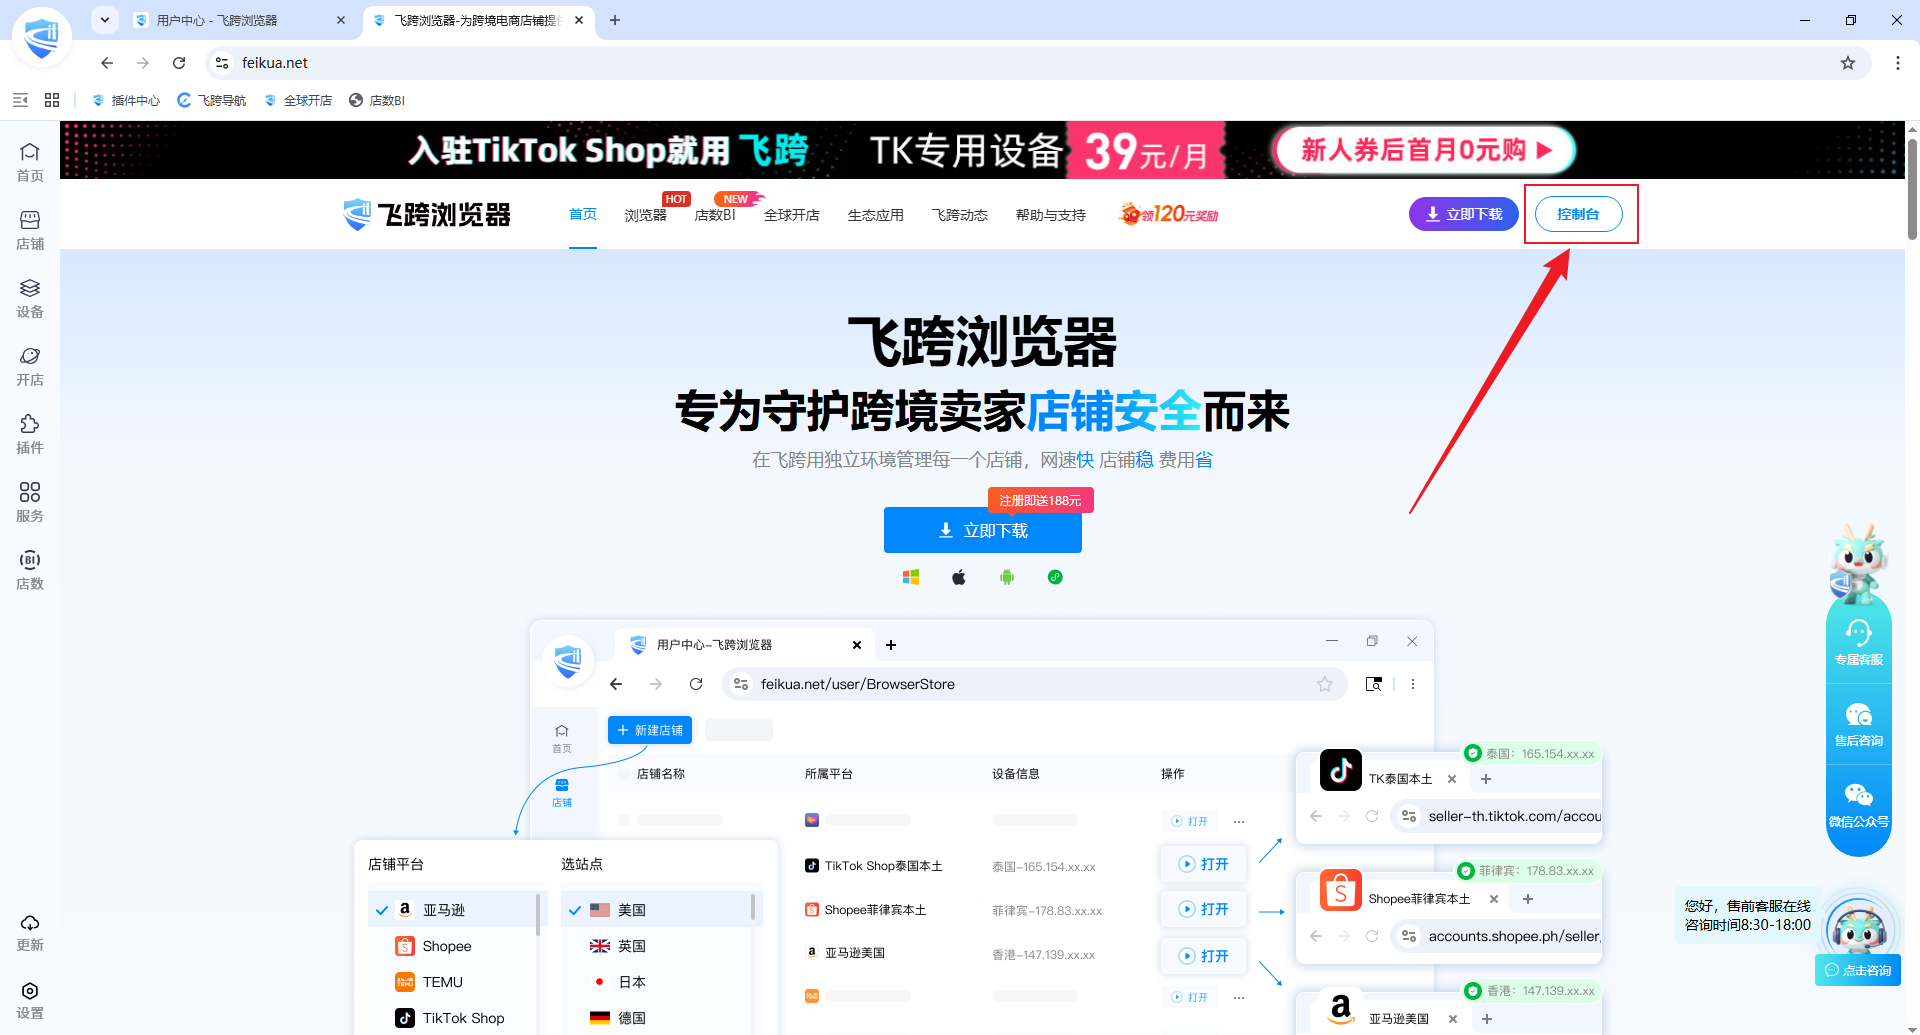This screenshot has width=1920, height=1035.
Task: Open the 飞跨动态 navigation menu item
Action: coord(960,215)
